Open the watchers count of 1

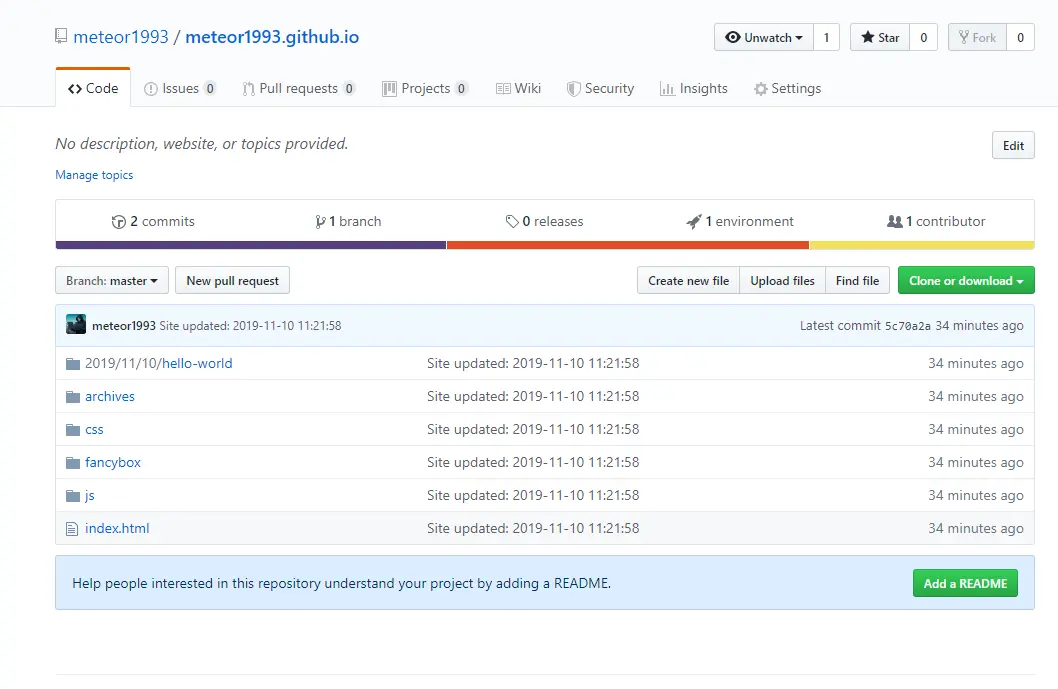(827, 37)
